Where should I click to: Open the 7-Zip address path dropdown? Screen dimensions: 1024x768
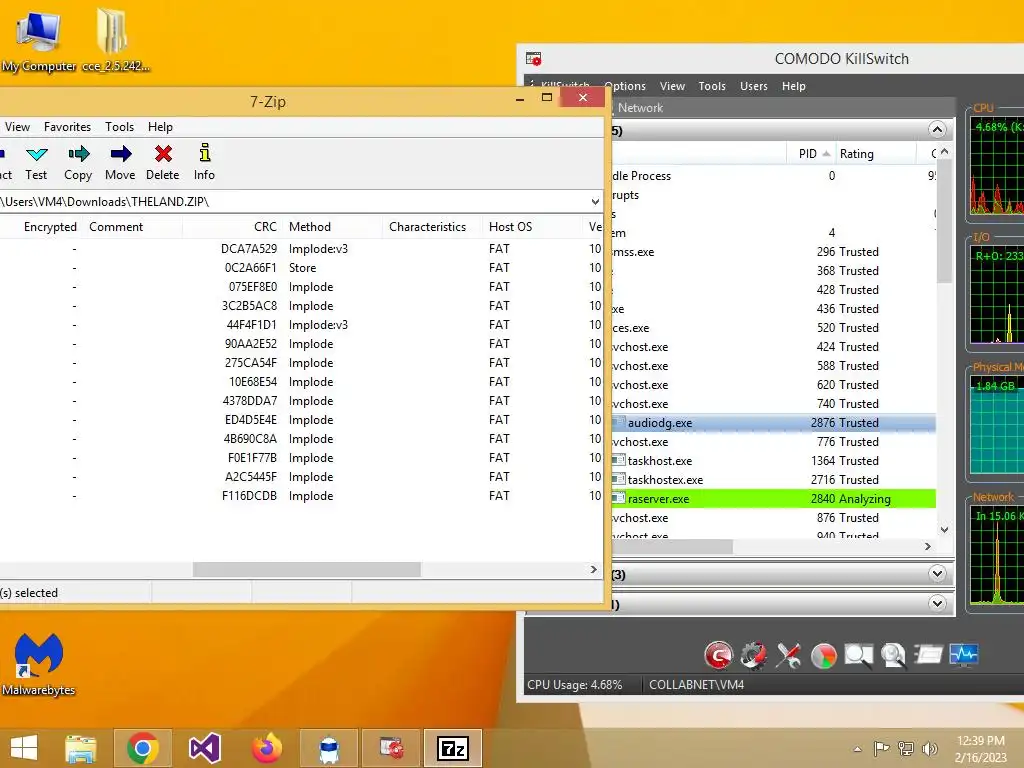point(594,202)
